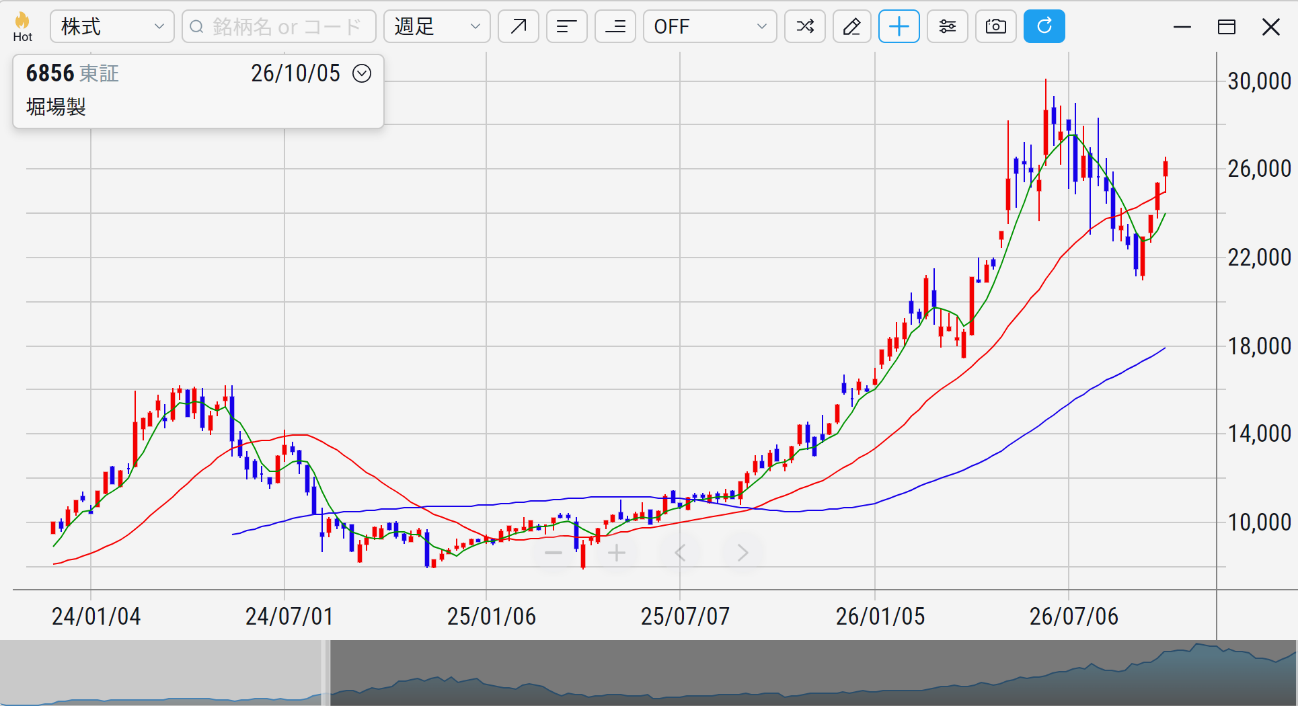Minimize the chart window
1298x706 pixels.
(1182, 27)
